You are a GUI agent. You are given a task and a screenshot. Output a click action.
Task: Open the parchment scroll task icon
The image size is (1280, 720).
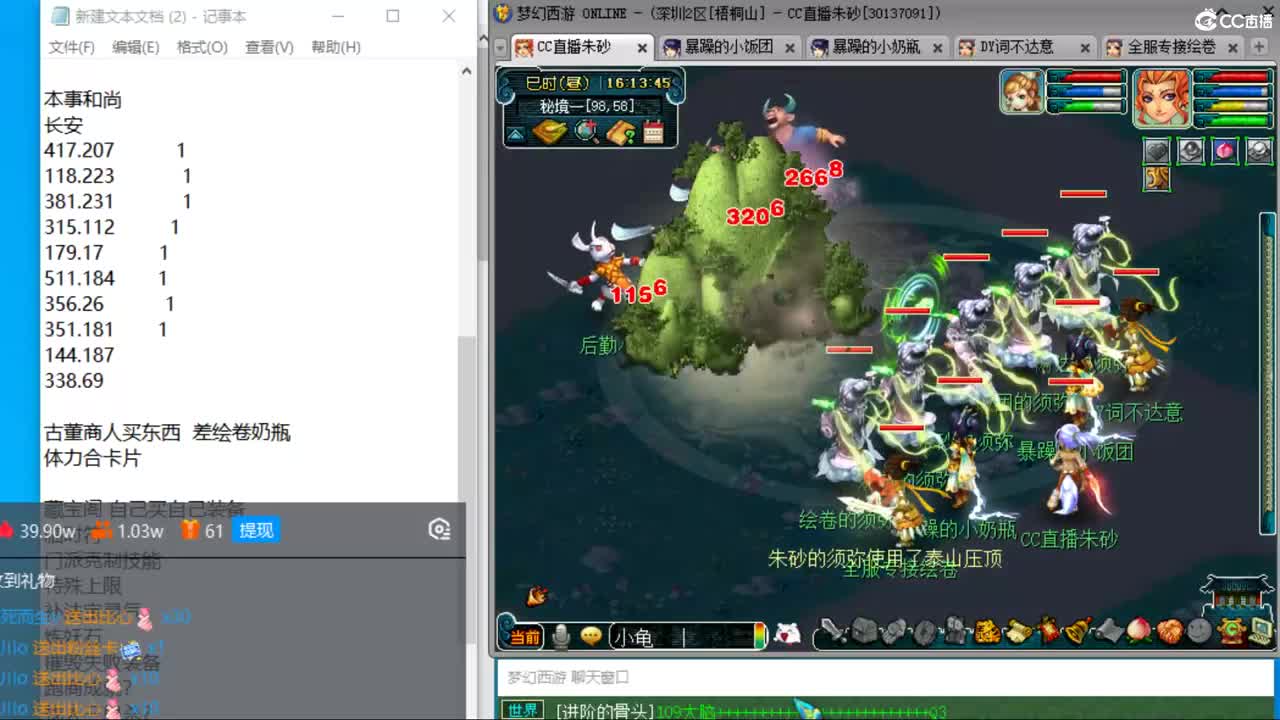[1018, 631]
